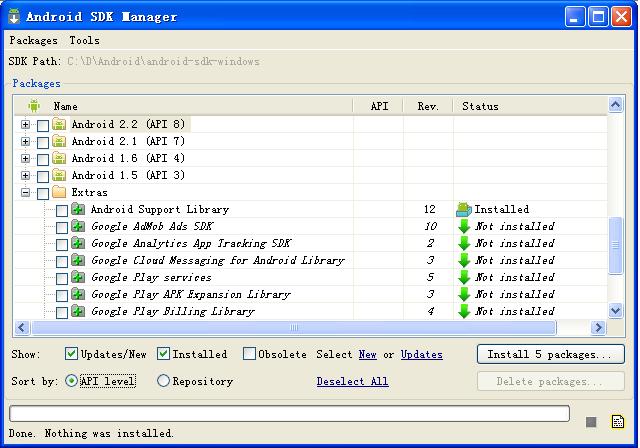640x448 pixels.
Task: Uncheck the Installed show filter
Action: [x=163, y=353]
